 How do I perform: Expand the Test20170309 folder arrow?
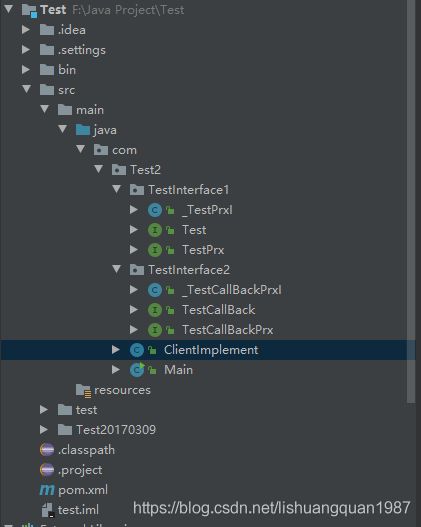point(44,430)
